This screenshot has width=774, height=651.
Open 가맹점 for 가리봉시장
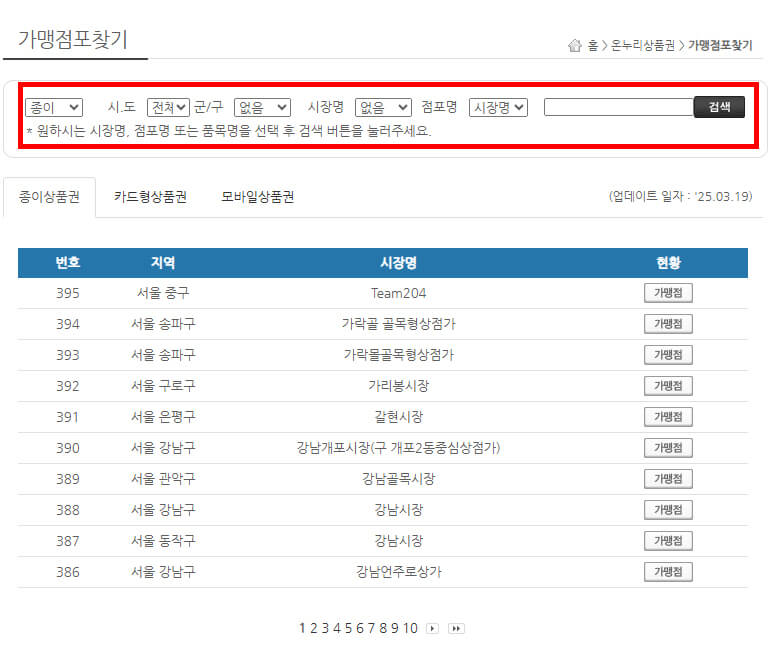point(668,385)
